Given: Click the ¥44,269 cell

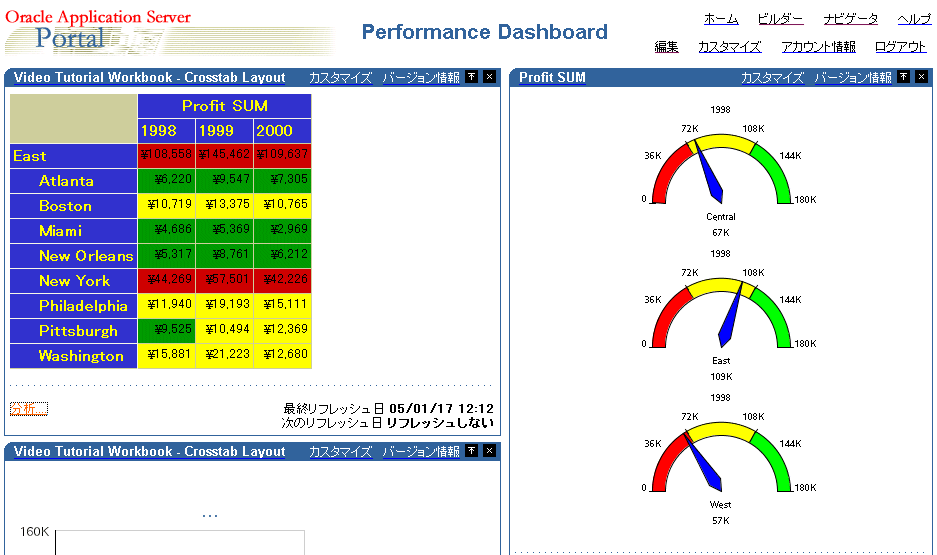Looking at the screenshot, I should [166, 280].
